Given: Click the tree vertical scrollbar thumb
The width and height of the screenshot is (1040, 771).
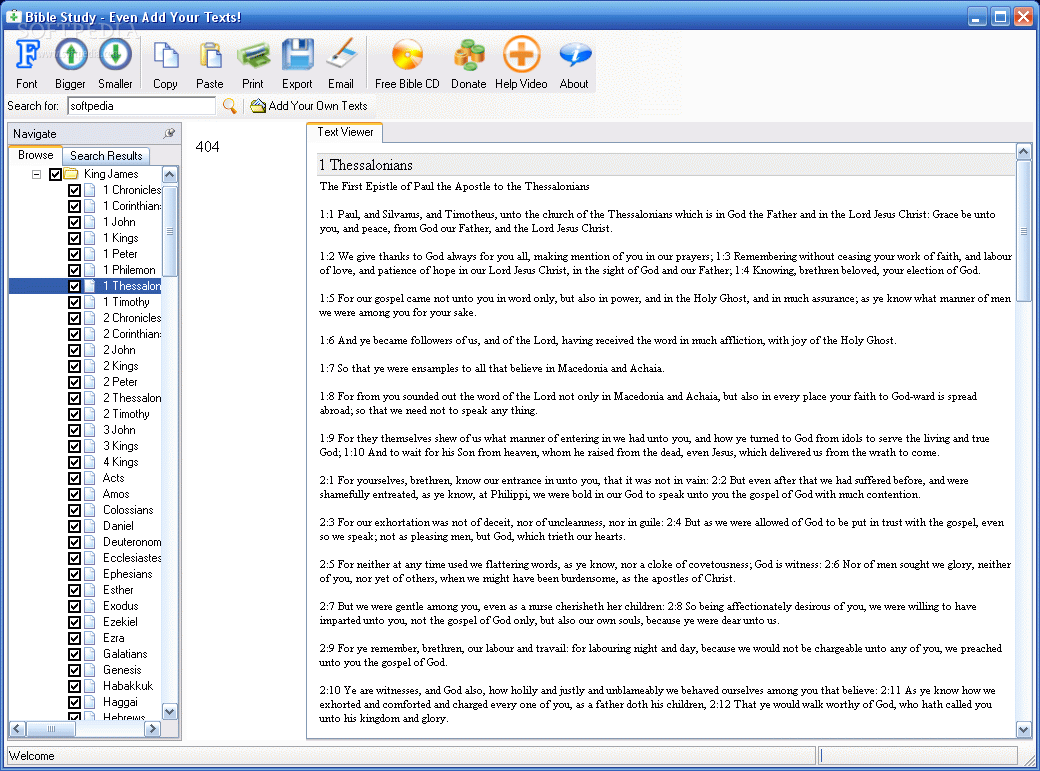Looking at the screenshot, I should click(170, 231).
